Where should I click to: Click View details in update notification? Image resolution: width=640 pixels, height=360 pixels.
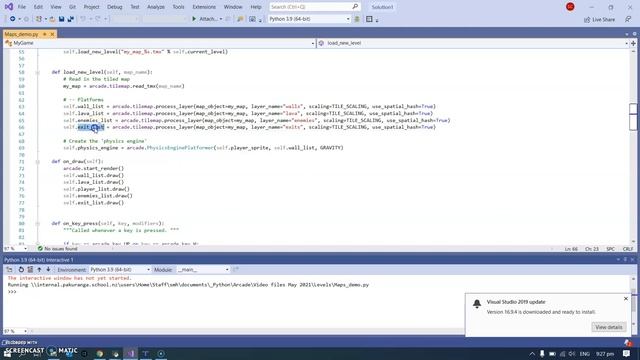coord(609,327)
